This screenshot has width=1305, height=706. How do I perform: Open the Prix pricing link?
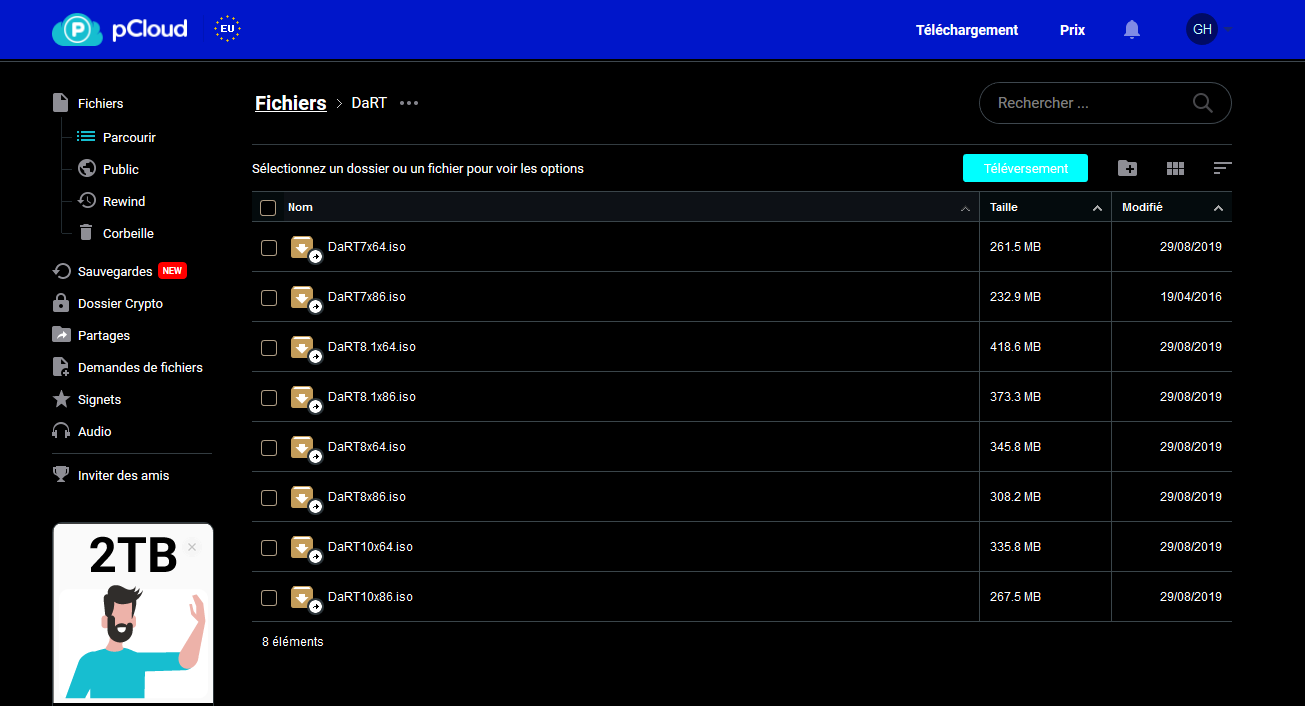[x=1072, y=30]
